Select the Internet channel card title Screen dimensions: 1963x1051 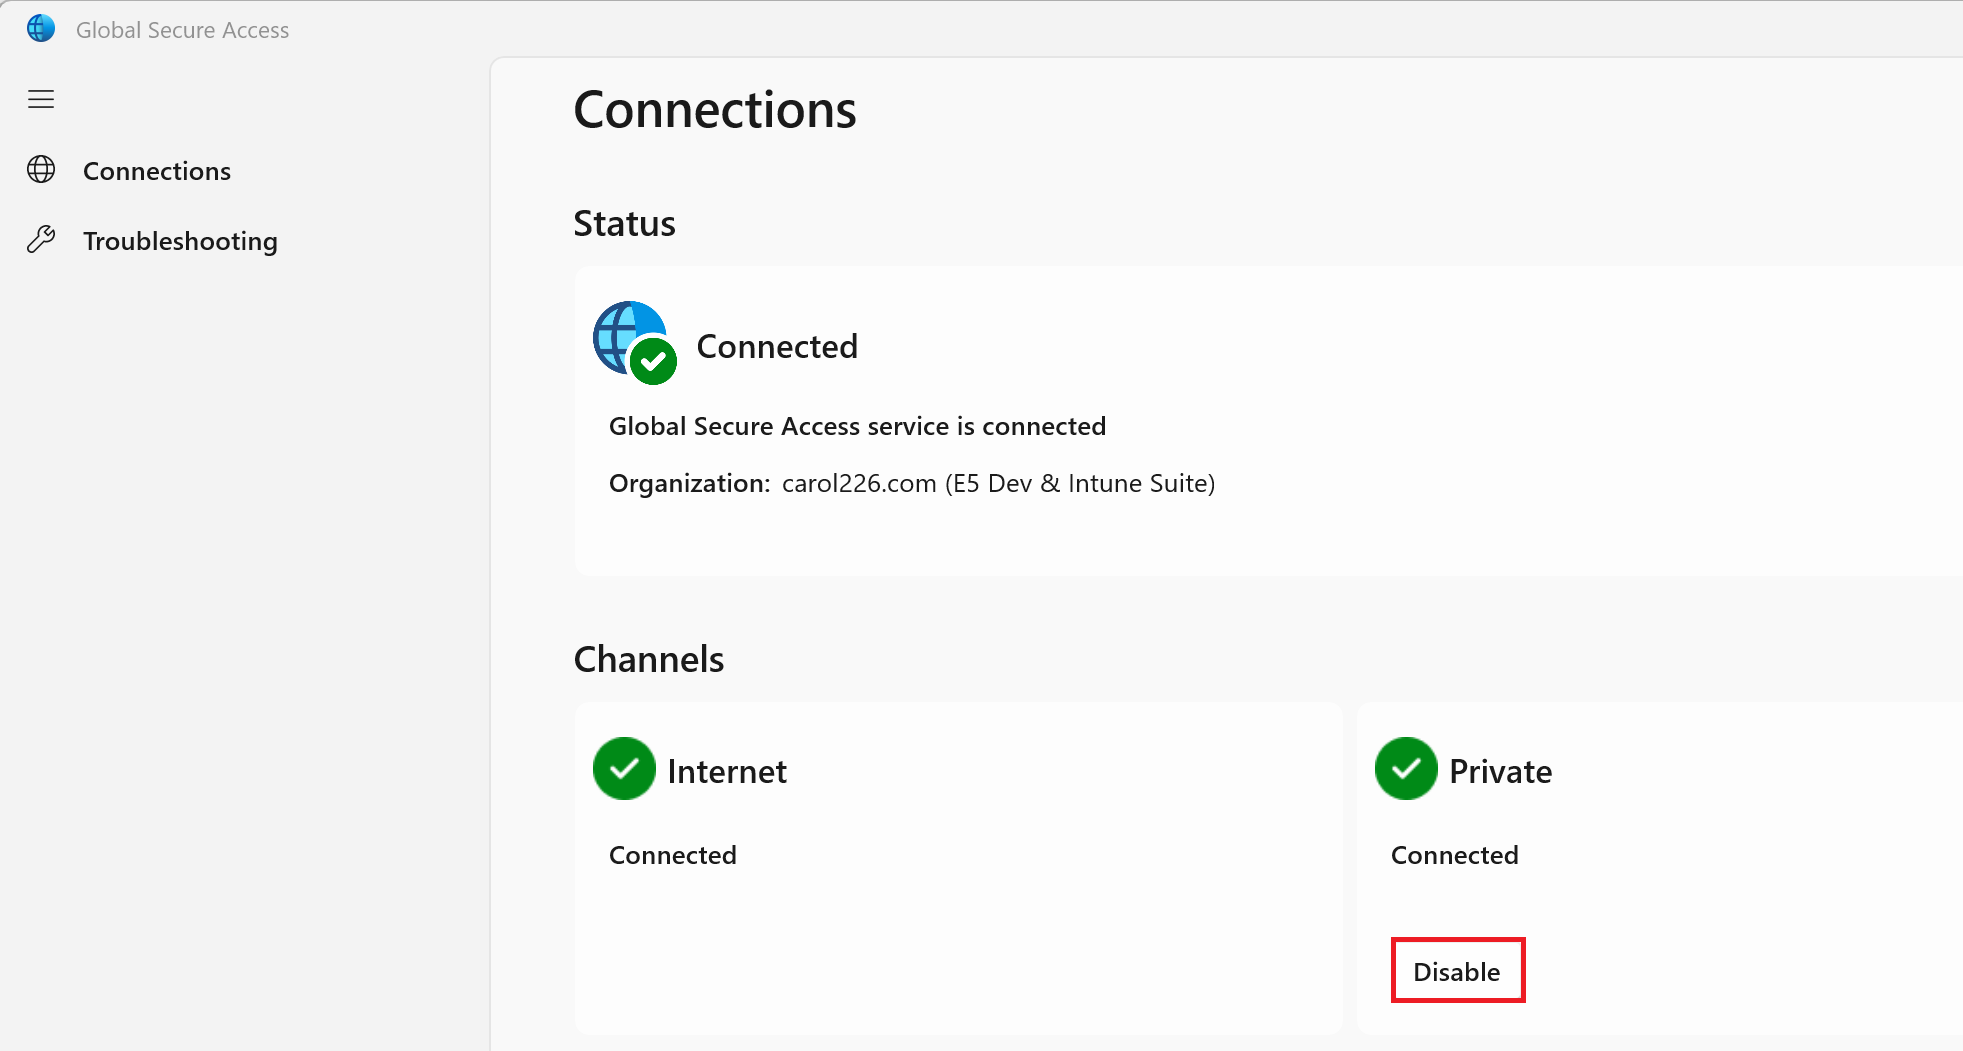click(x=727, y=772)
